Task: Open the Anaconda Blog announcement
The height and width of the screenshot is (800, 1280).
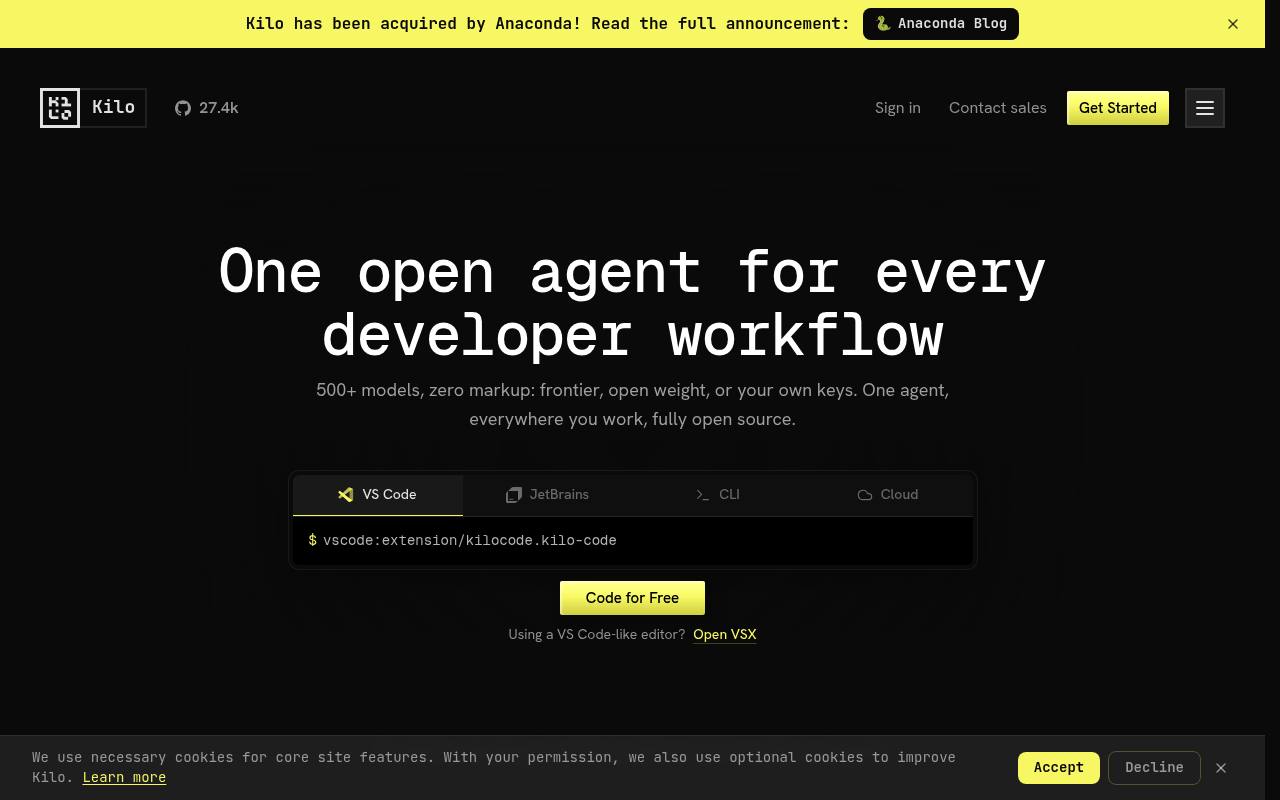Action: pyautogui.click(x=941, y=24)
